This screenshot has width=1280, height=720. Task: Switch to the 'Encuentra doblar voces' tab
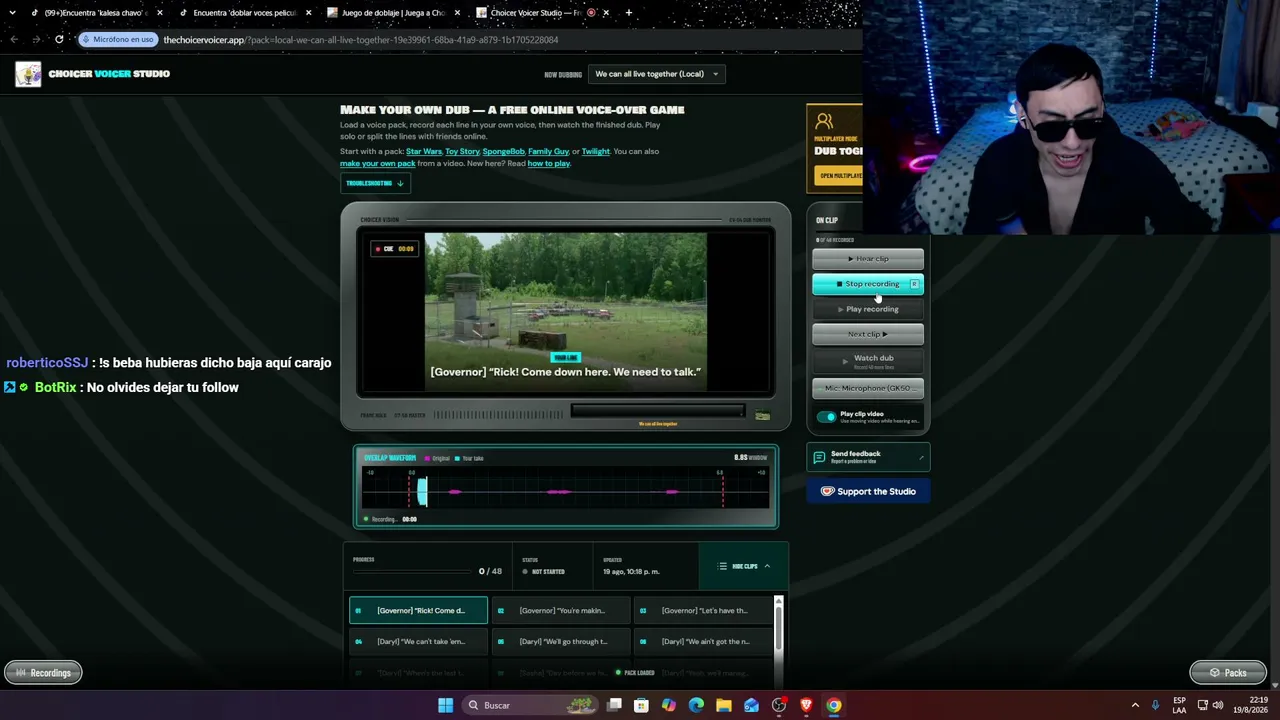[245, 13]
